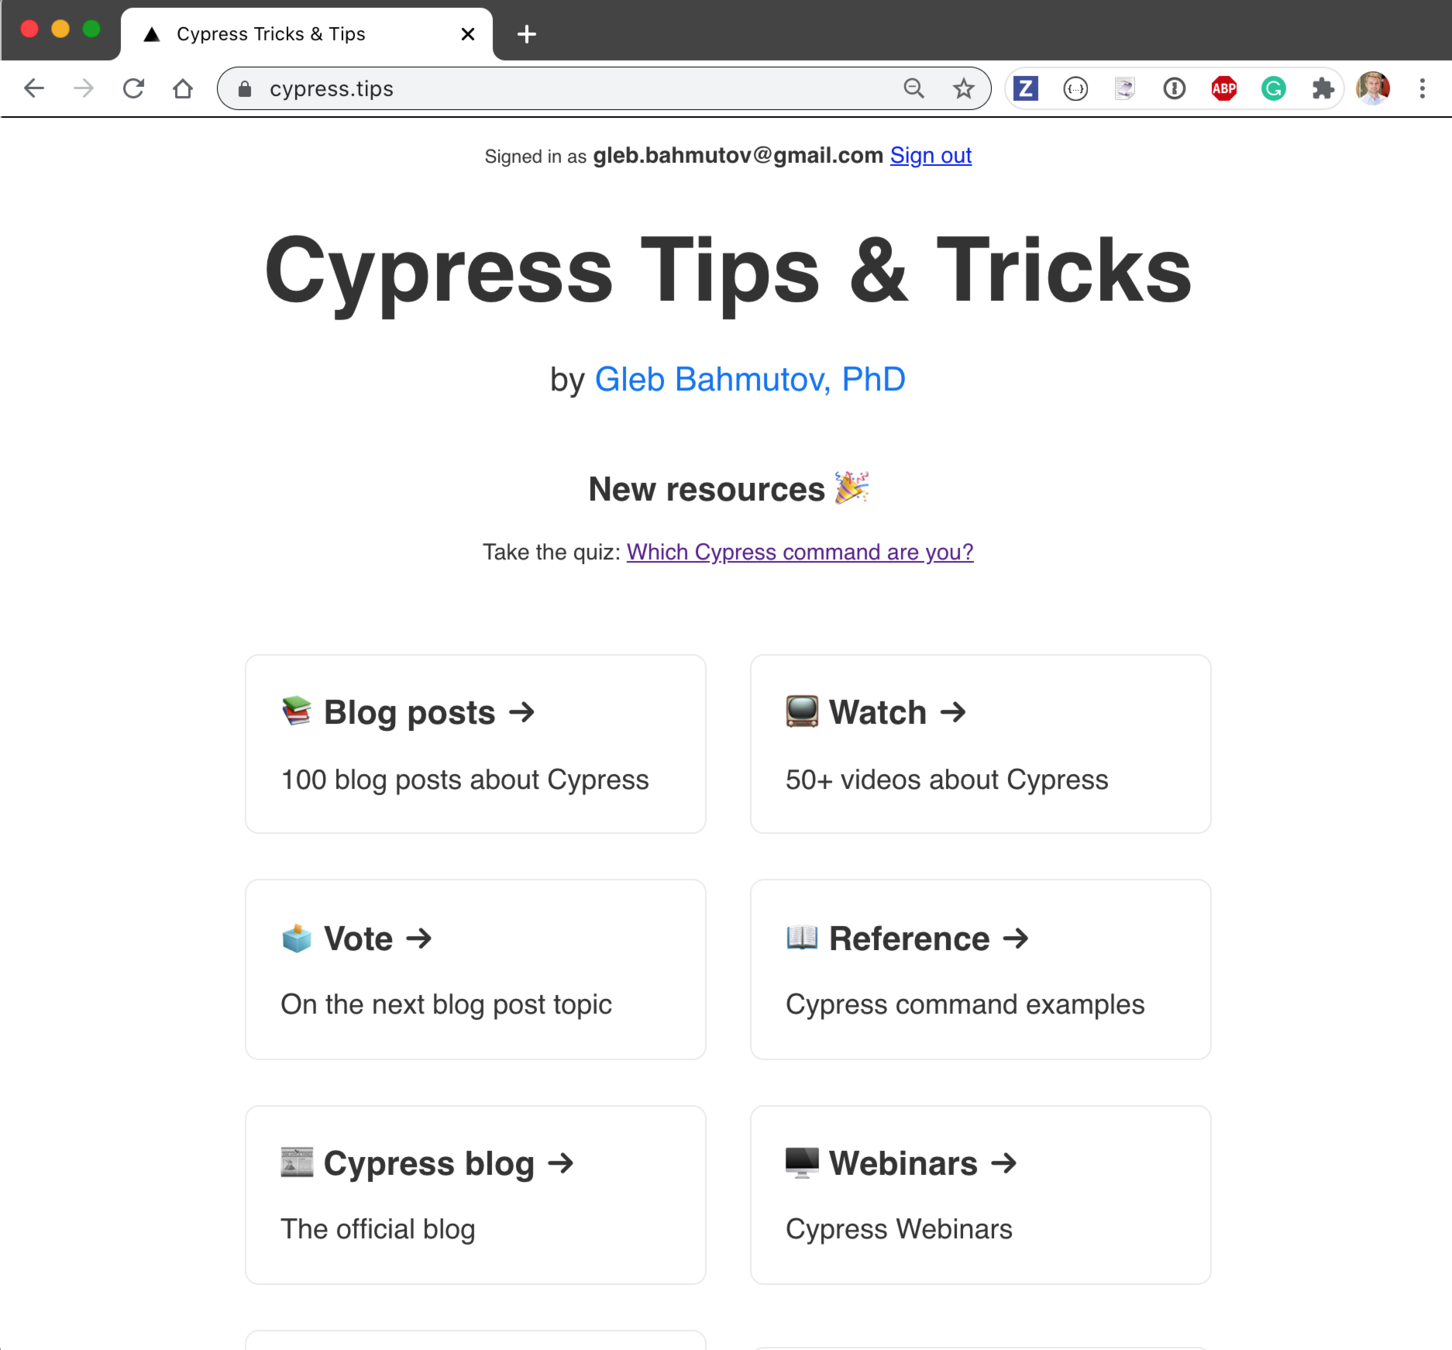1452x1350 pixels.
Task: Go back to previous page
Action: tap(34, 88)
